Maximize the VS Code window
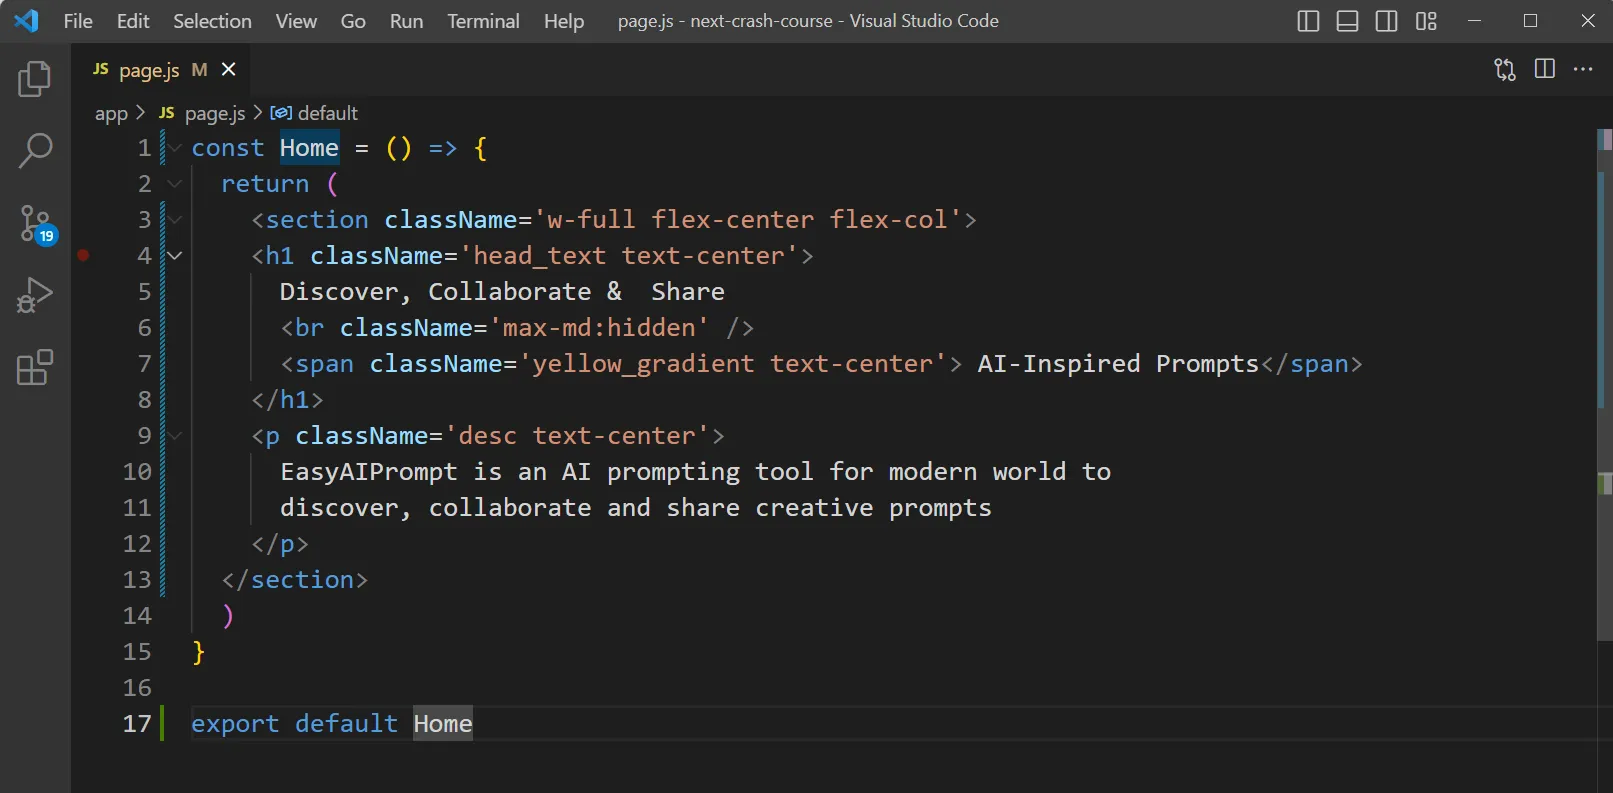The width and height of the screenshot is (1613, 793). [x=1530, y=21]
